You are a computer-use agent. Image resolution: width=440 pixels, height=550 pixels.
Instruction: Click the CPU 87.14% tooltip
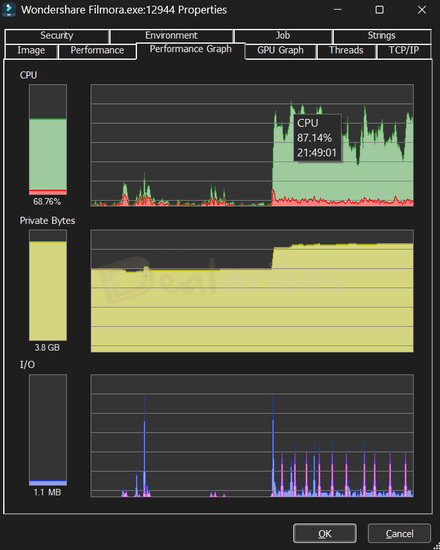click(317, 138)
